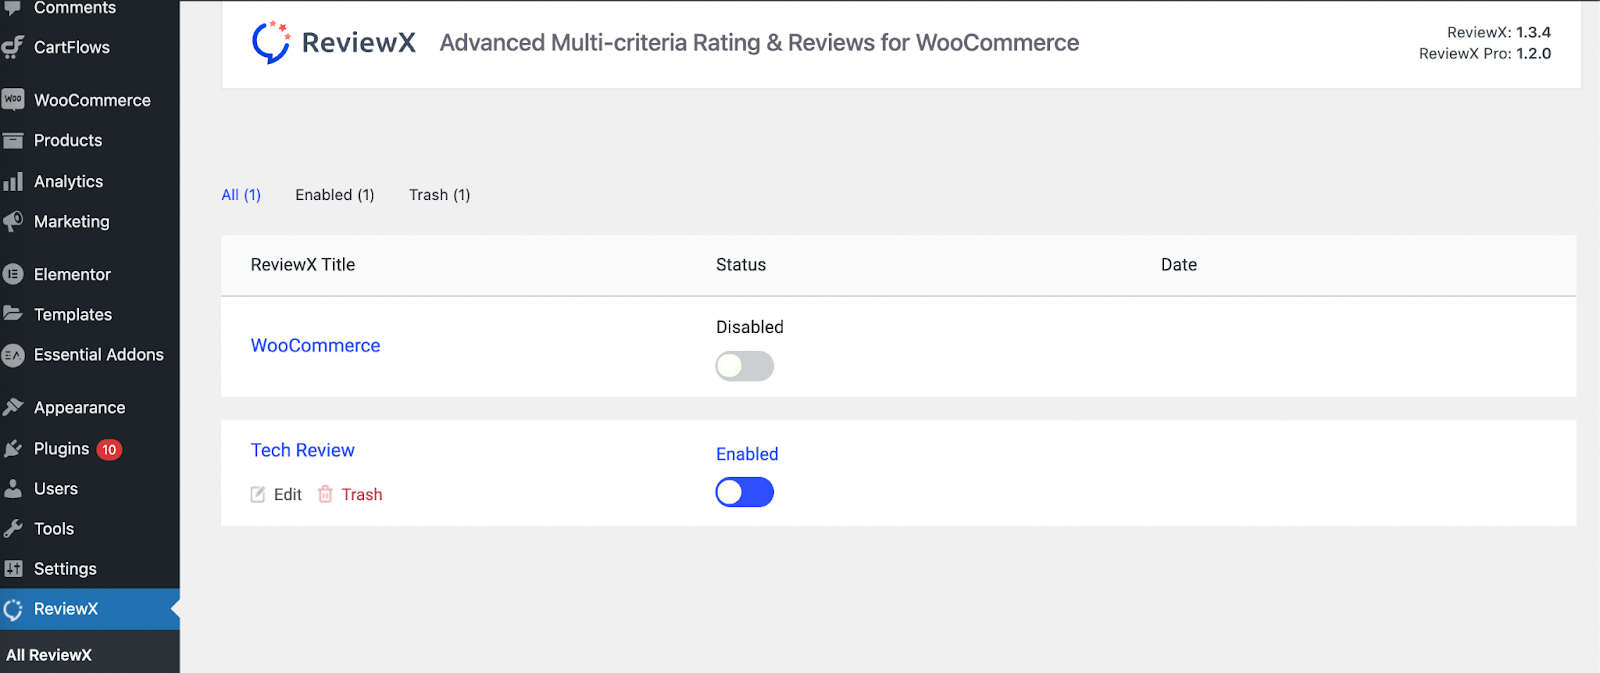Click the Tools wrench icon
This screenshot has width=1600, height=673.
click(x=13, y=529)
